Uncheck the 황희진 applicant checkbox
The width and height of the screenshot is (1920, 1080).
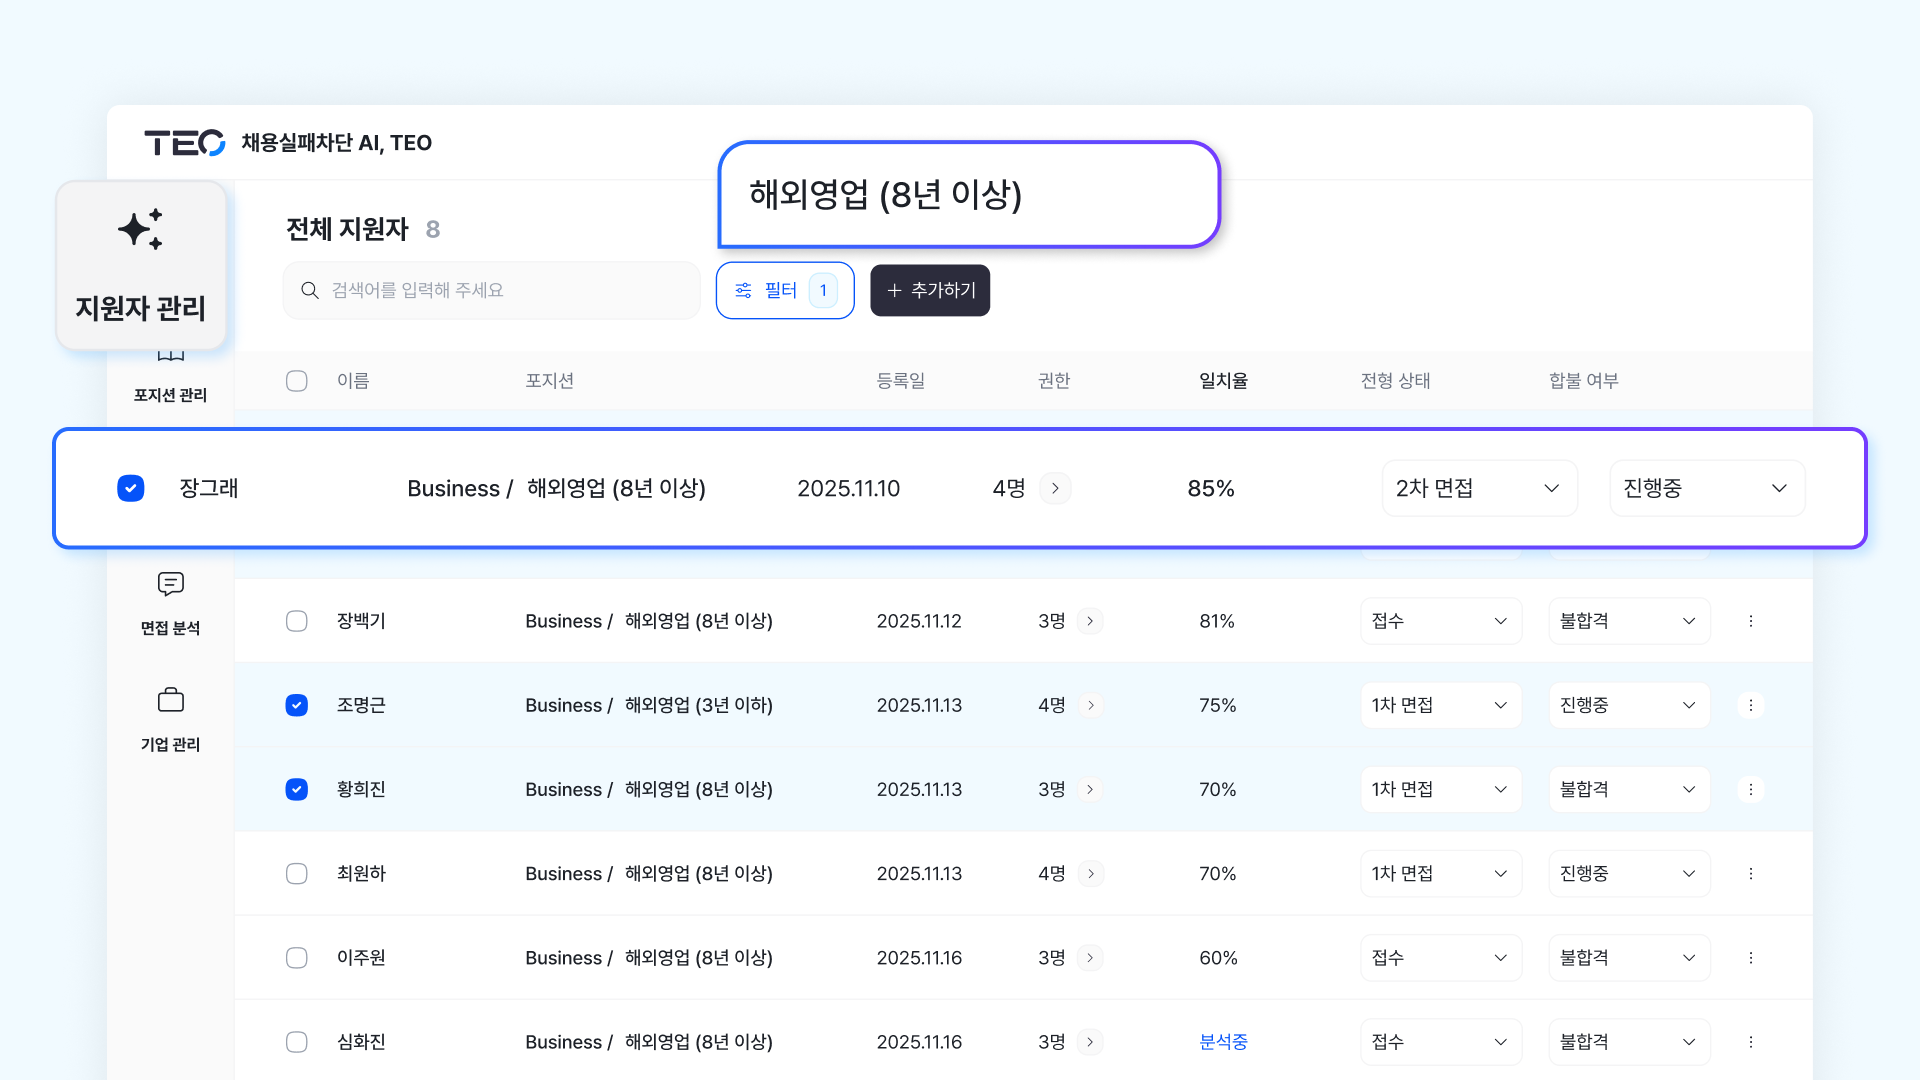pyautogui.click(x=297, y=789)
